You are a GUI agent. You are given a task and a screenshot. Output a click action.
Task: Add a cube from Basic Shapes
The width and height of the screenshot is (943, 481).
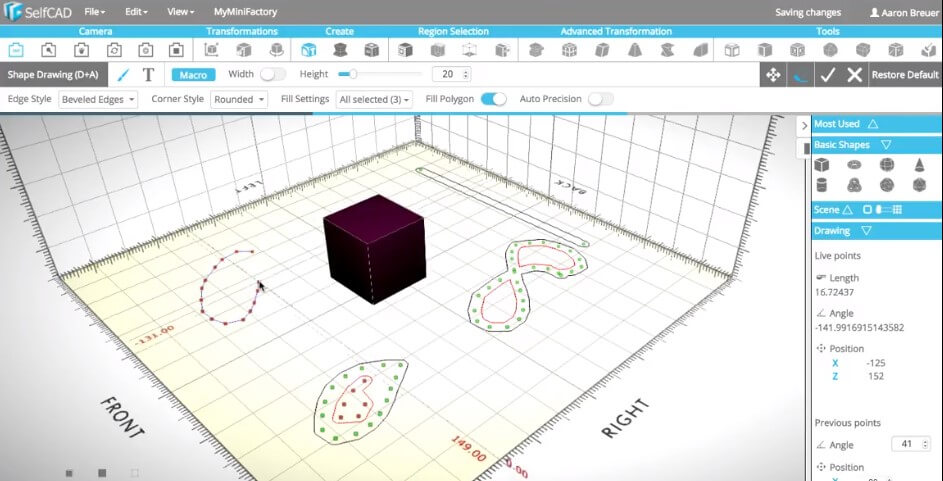pyautogui.click(x=822, y=164)
